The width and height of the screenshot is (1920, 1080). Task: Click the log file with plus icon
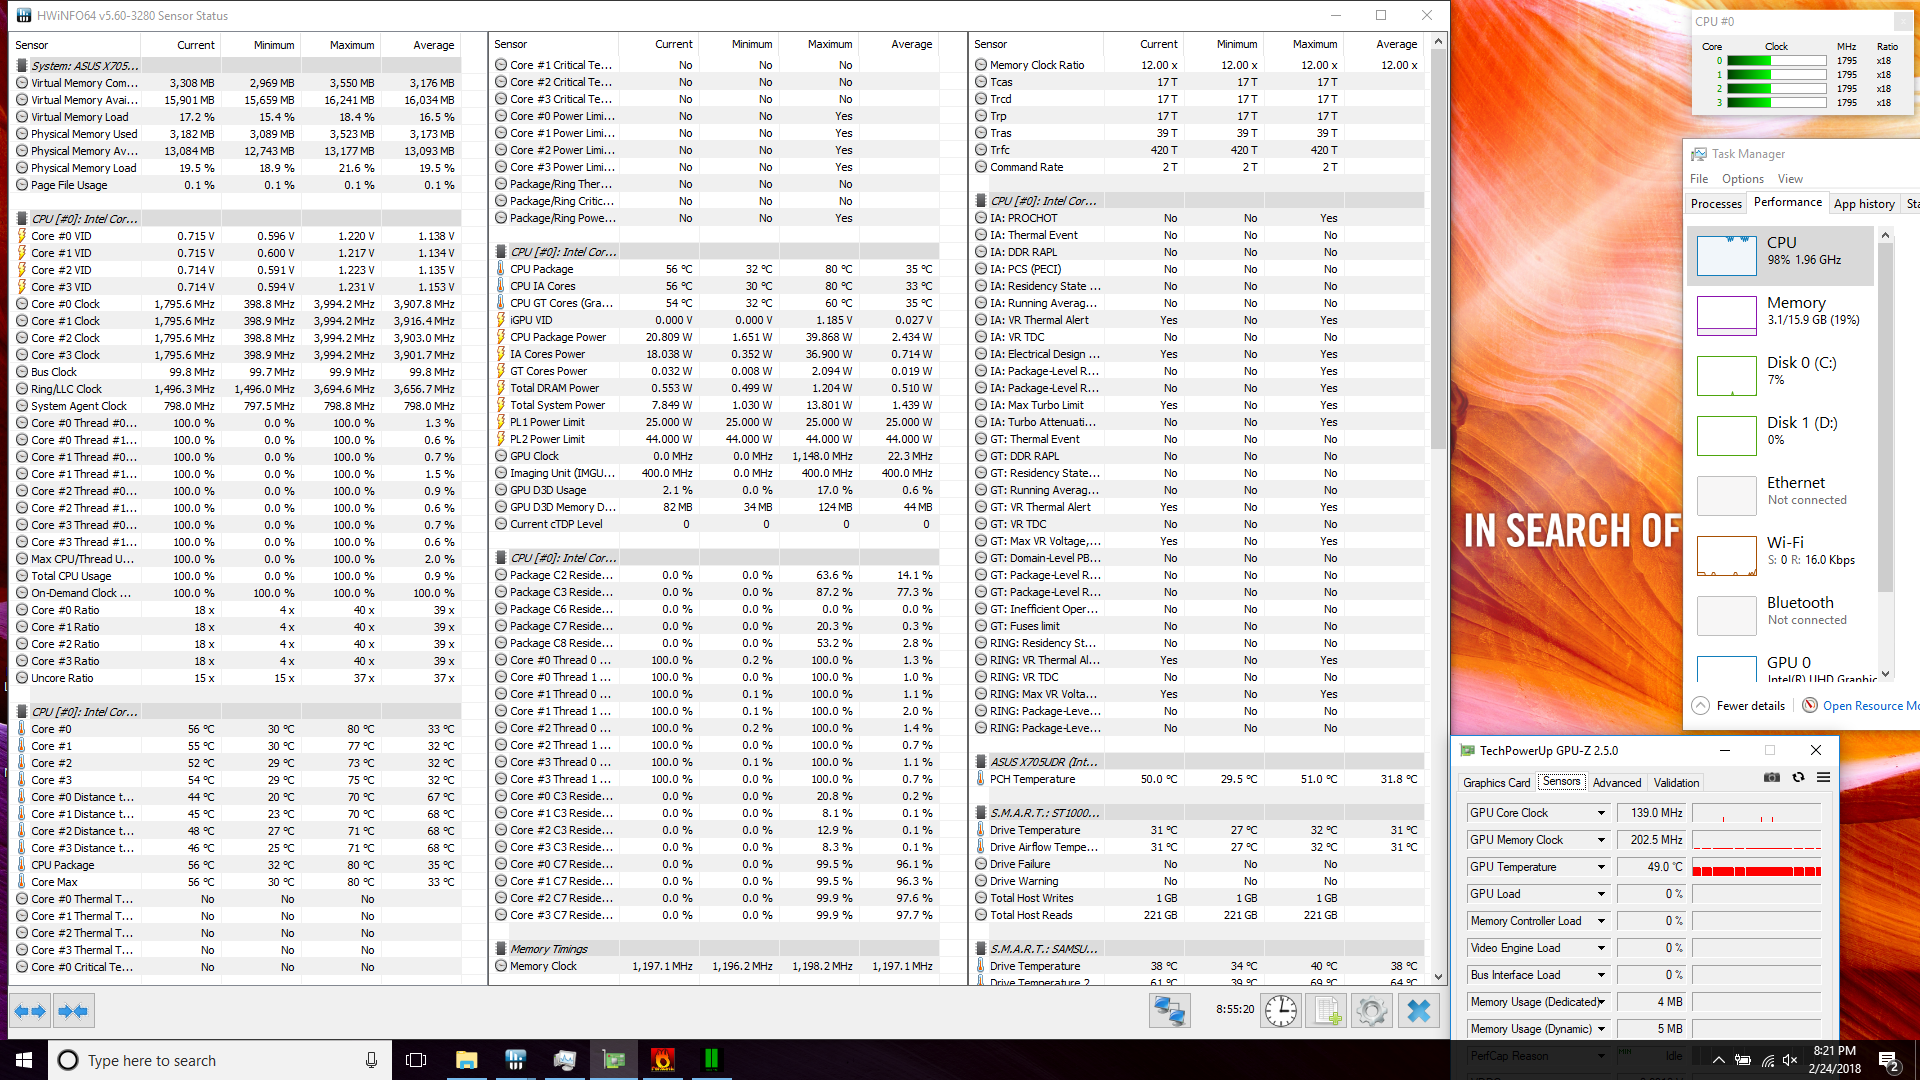coord(1326,1012)
